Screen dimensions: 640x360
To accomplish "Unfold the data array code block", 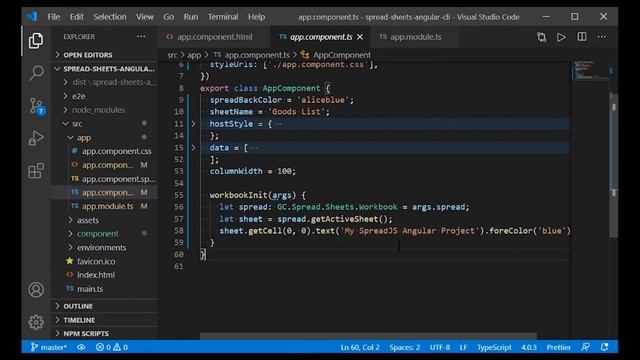I will (193, 148).
